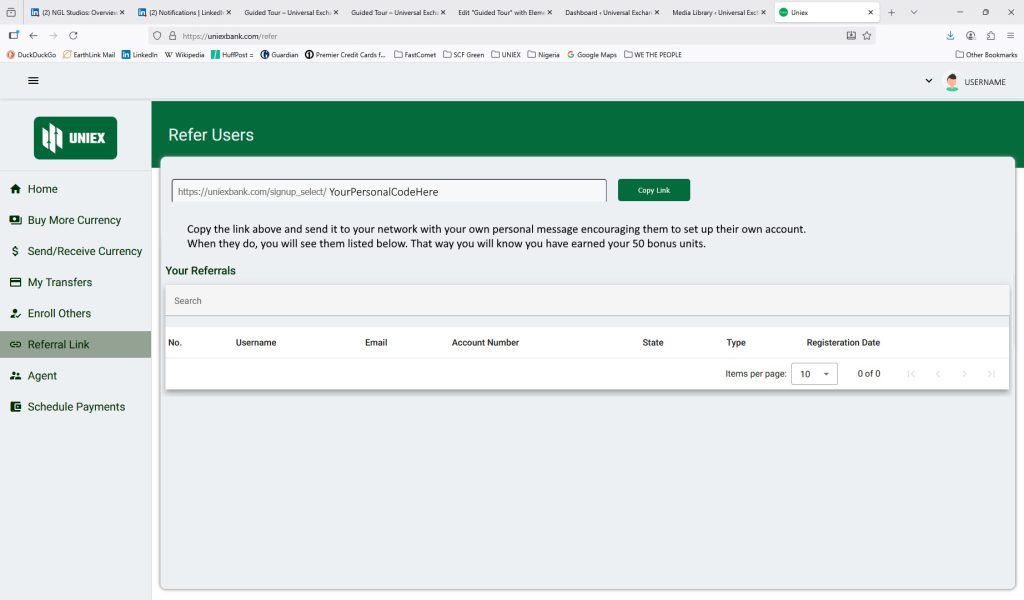Viewport: 1024px width, 600px height.
Task: Click the Home house icon in sidebar
Action: pos(15,189)
